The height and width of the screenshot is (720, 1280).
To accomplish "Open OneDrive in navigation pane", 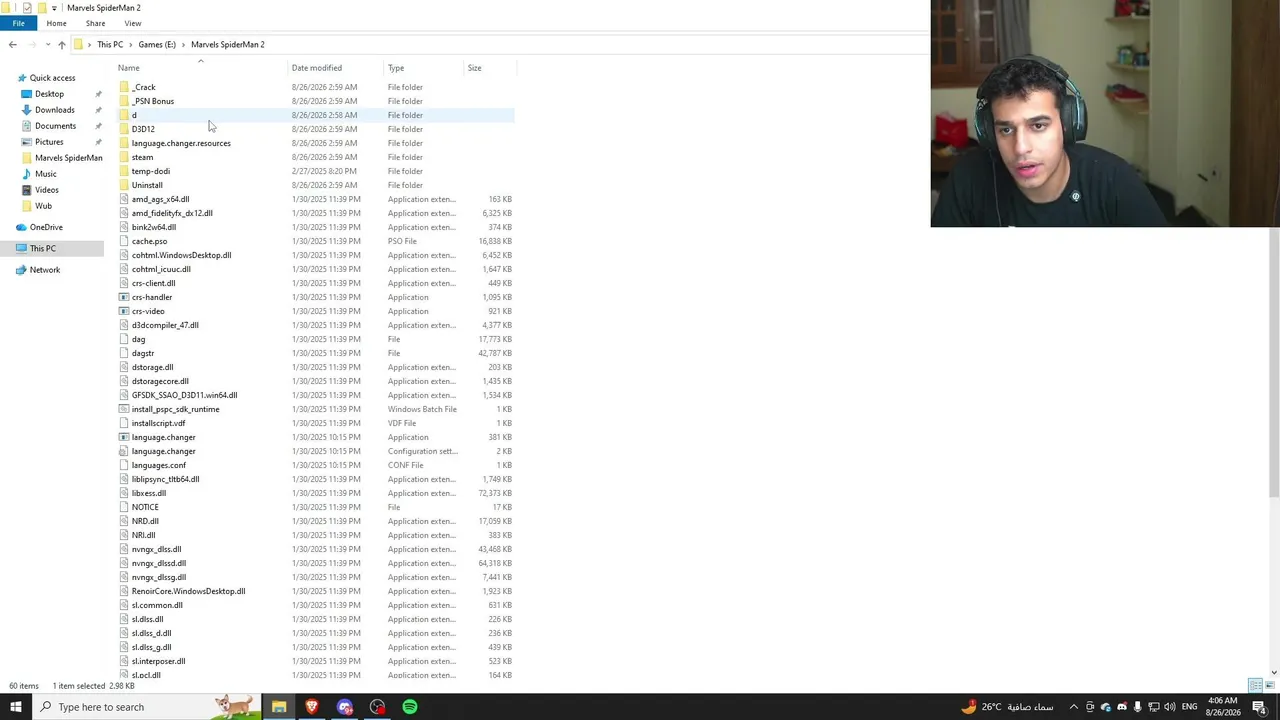I will [46, 227].
